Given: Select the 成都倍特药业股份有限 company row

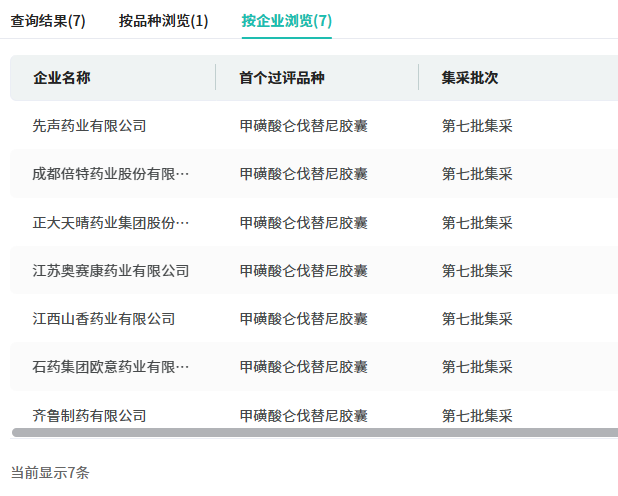Looking at the screenshot, I should point(110,174).
